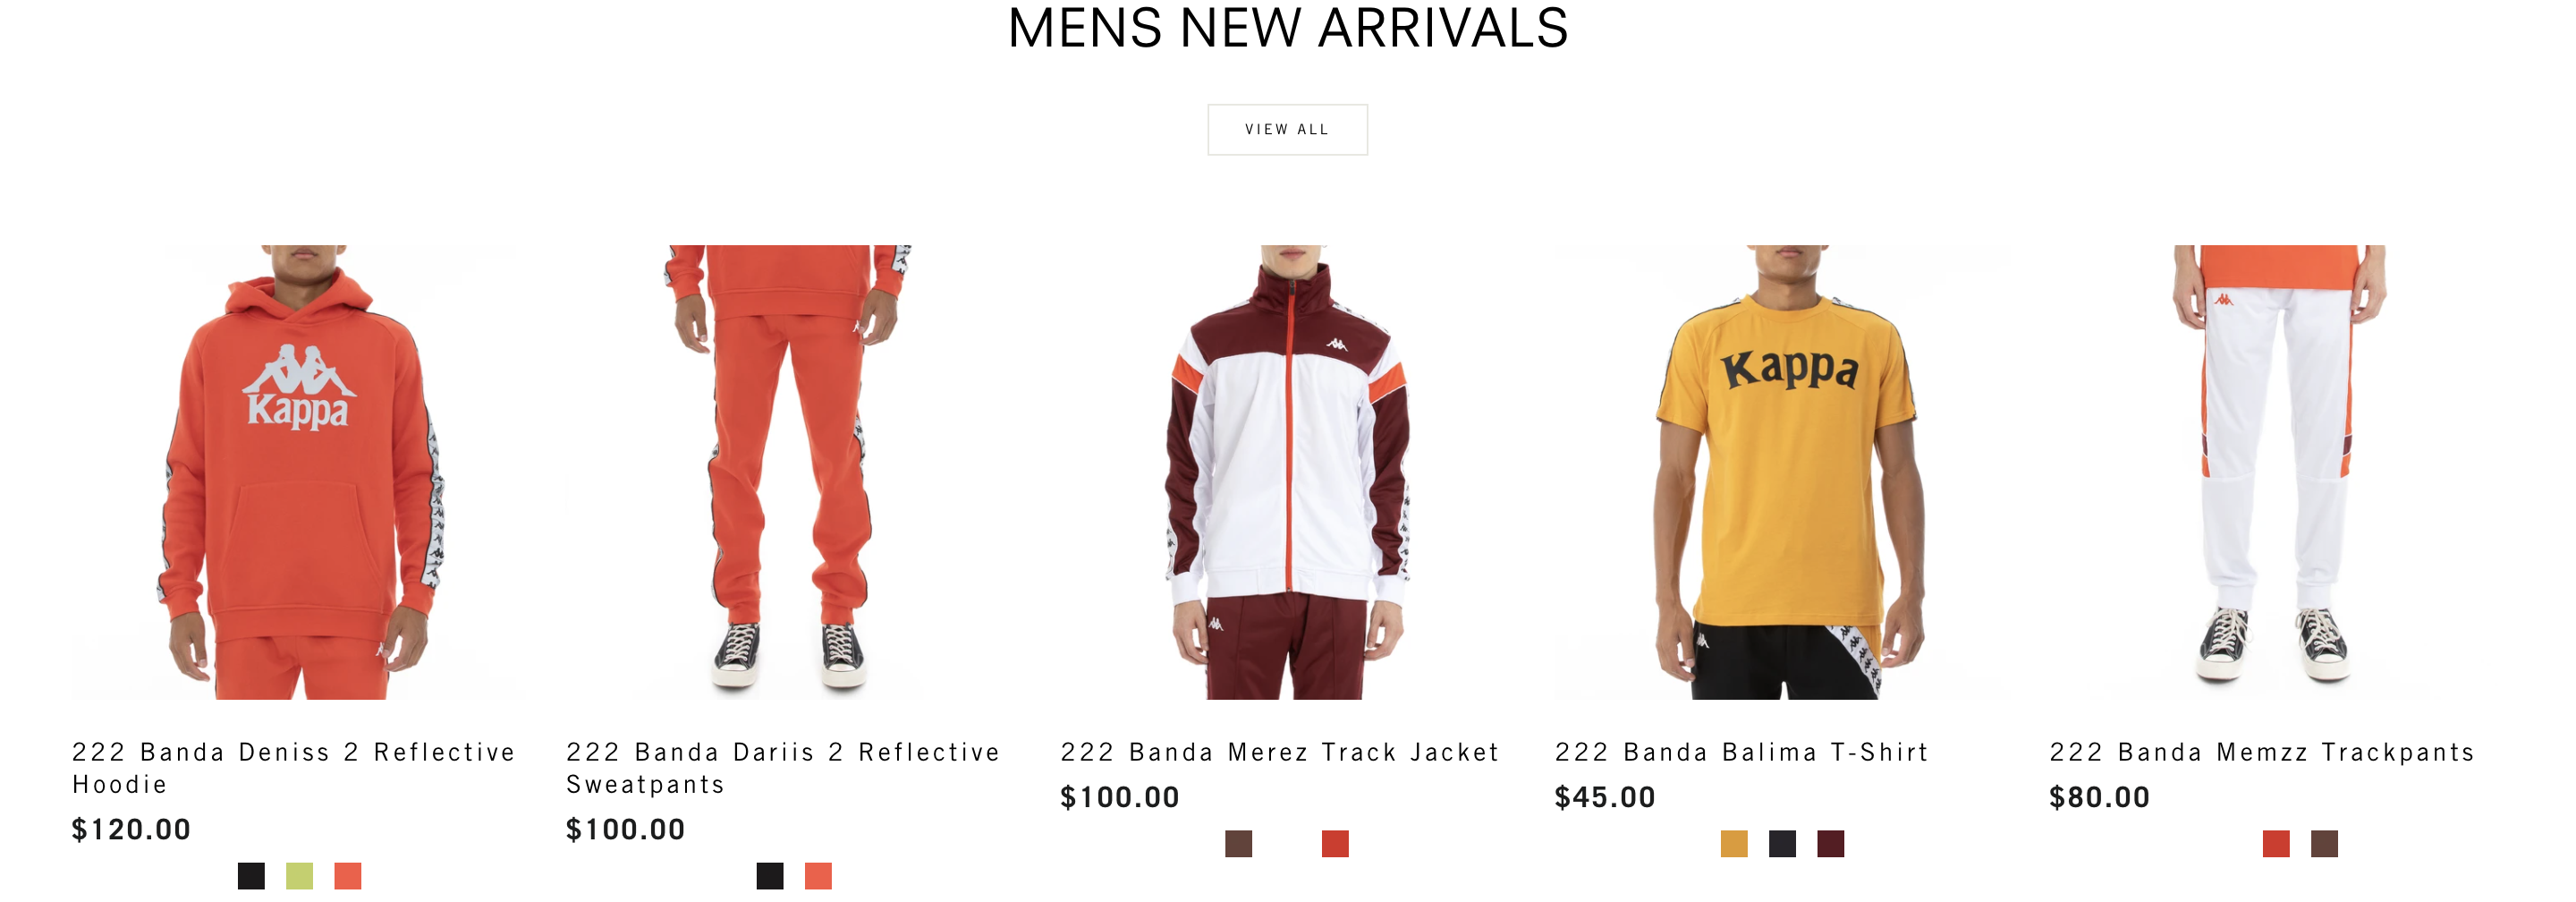2576x902 pixels.
Task: Open the yellow Kappa T-shirt image
Action: click(1782, 472)
